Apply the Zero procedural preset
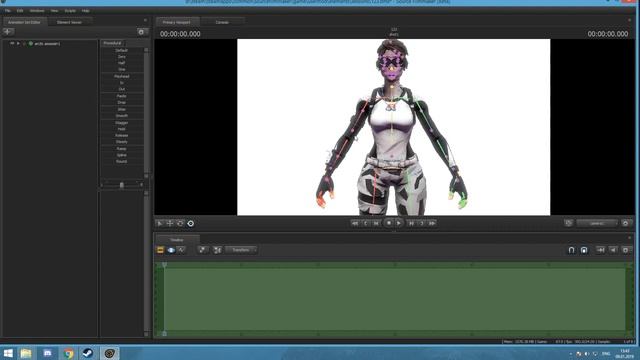640x360 pixels. pos(122,57)
